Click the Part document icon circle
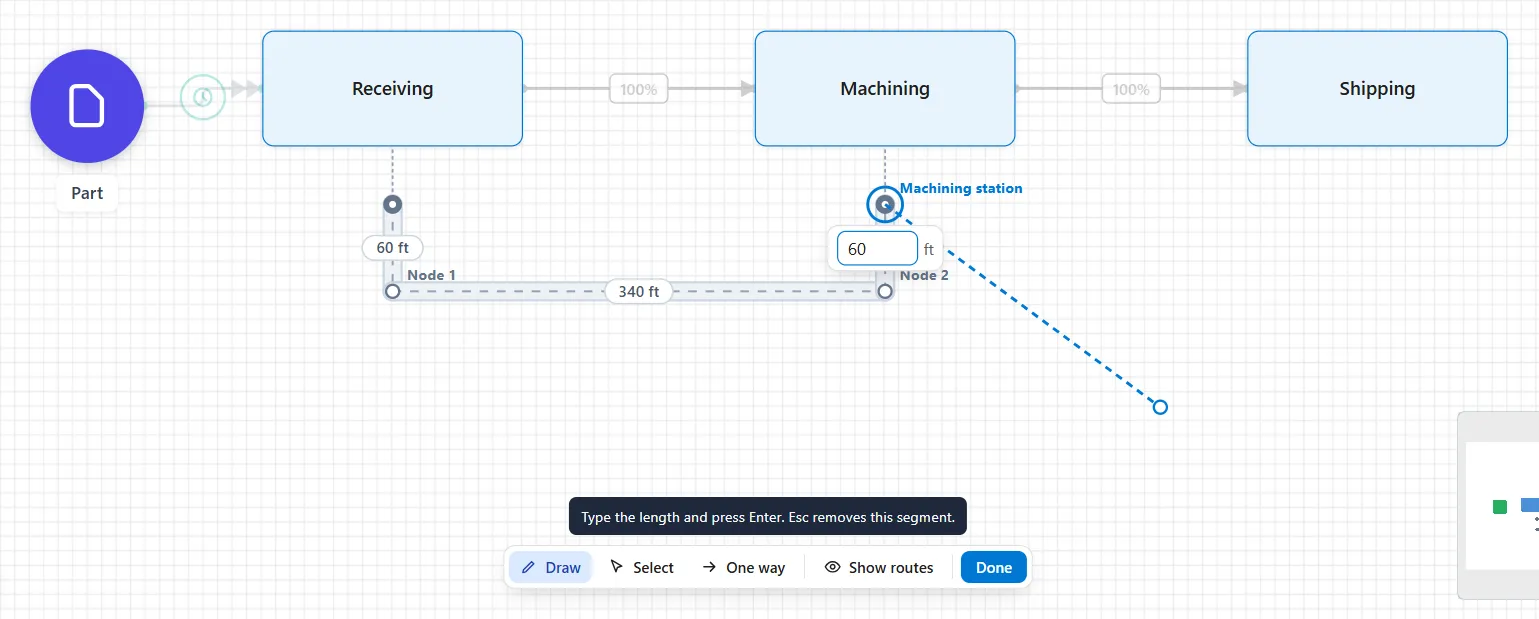The height and width of the screenshot is (619, 1539). click(x=87, y=106)
